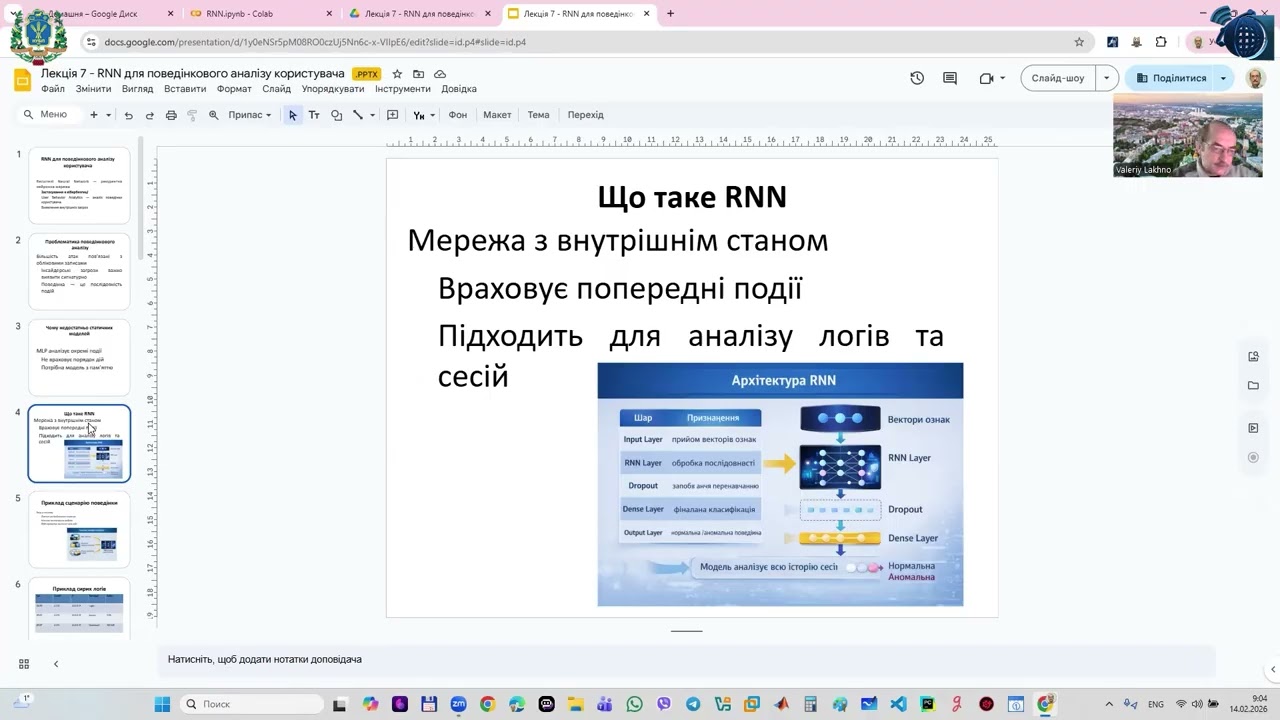Expand the Поділитися share options arrow
The image size is (1280, 720).
pyautogui.click(x=1223, y=78)
